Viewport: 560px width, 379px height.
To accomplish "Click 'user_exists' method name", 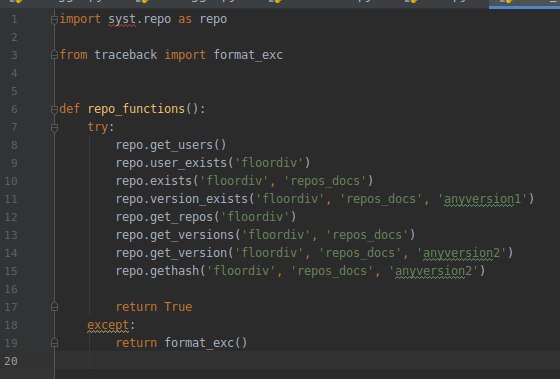I will click(x=188, y=163).
